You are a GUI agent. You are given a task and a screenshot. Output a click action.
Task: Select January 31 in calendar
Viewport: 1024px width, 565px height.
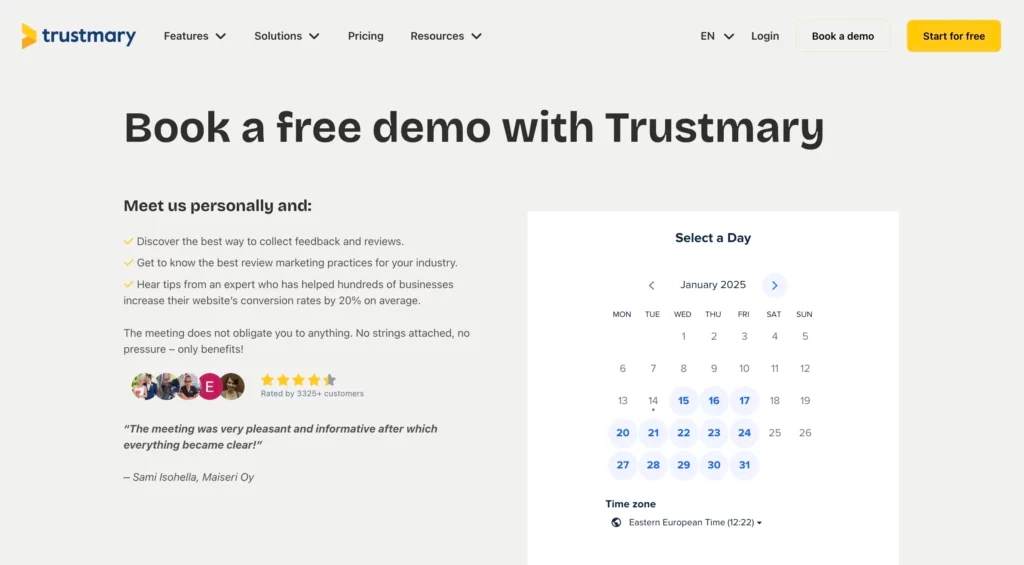[x=744, y=465]
